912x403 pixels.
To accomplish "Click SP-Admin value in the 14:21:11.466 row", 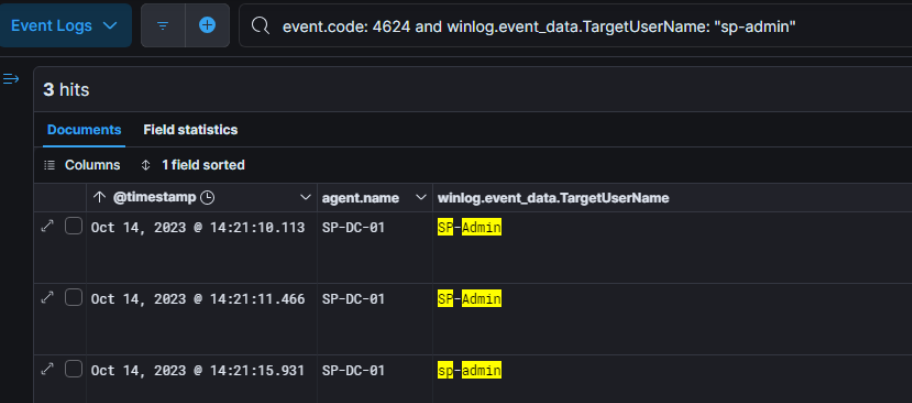I will pyautogui.click(x=469, y=299).
